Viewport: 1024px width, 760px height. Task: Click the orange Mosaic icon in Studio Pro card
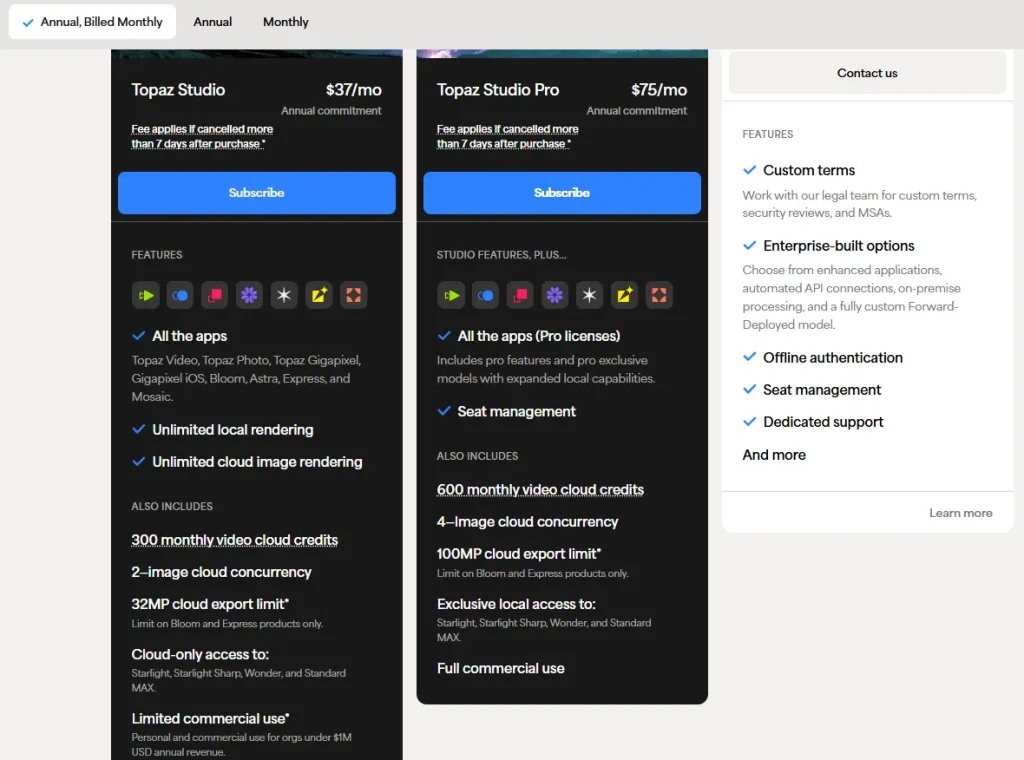pyautogui.click(x=658, y=295)
